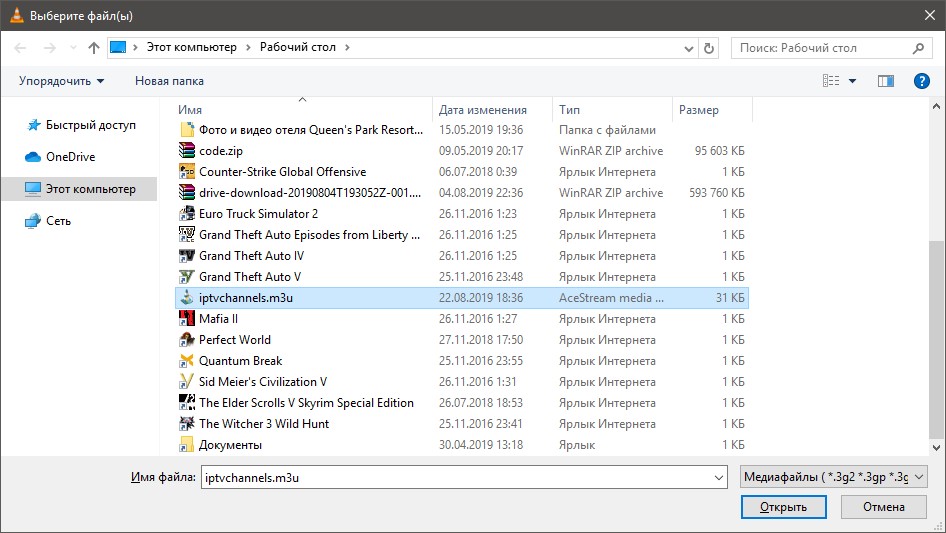Click the Mafia II shortcut icon

click(186, 319)
